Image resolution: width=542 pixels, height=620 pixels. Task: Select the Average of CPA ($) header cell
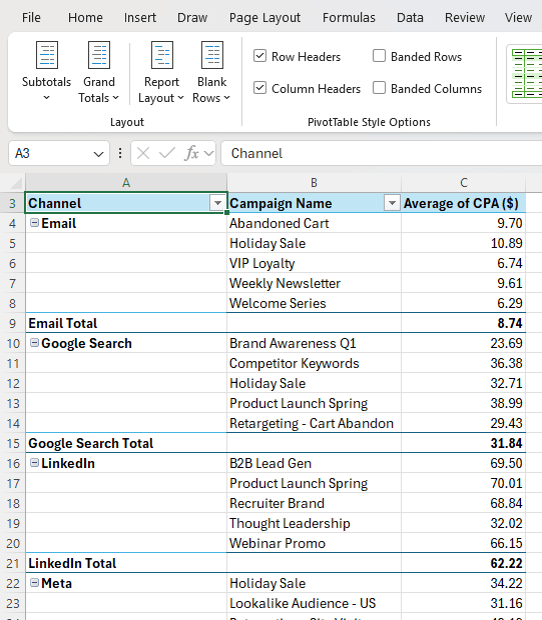pos(463,203)
